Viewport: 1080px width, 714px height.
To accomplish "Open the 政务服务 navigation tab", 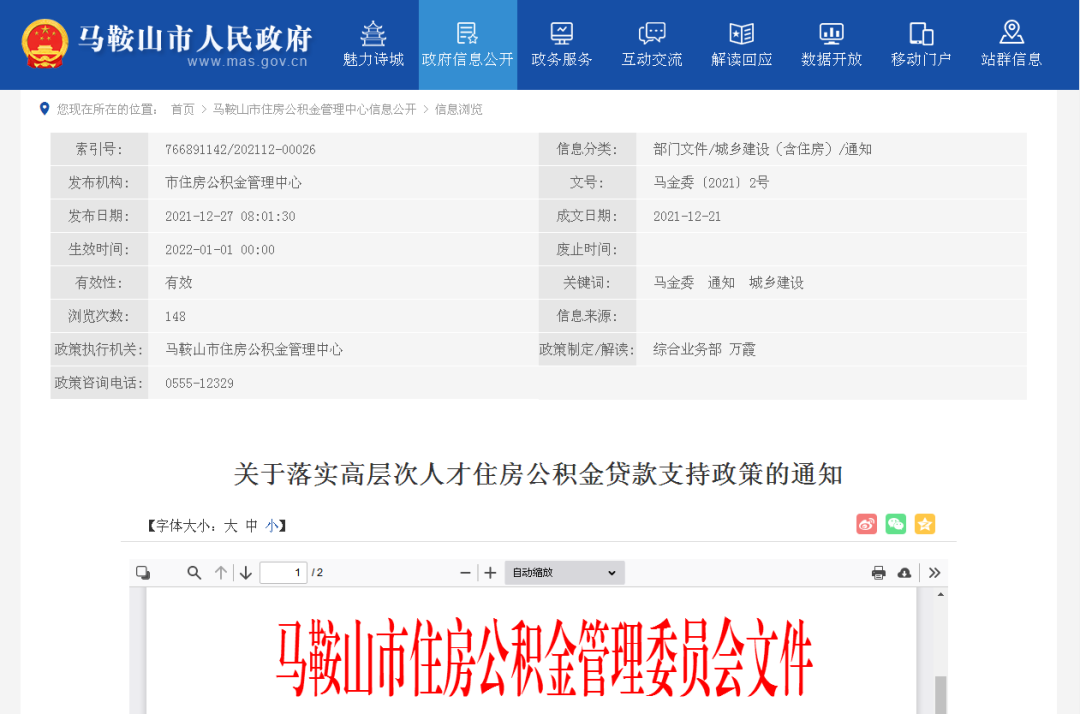I will click(x=561, y=45).
